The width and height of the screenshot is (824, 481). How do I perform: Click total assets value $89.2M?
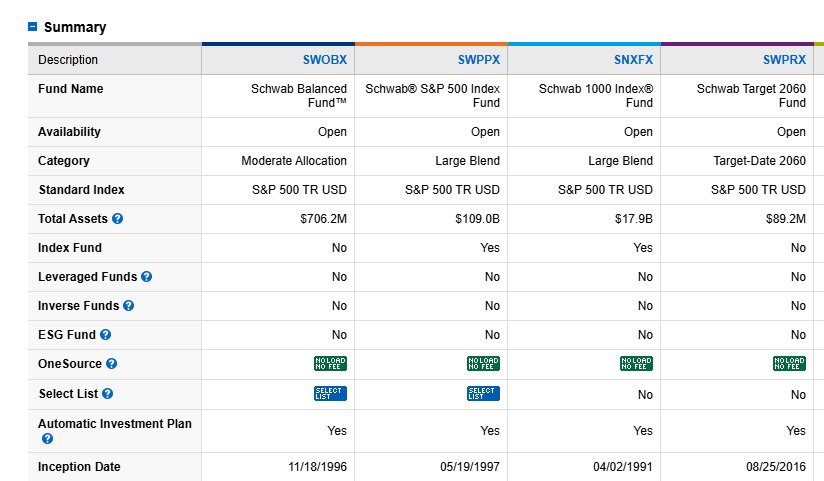point(786,219)
